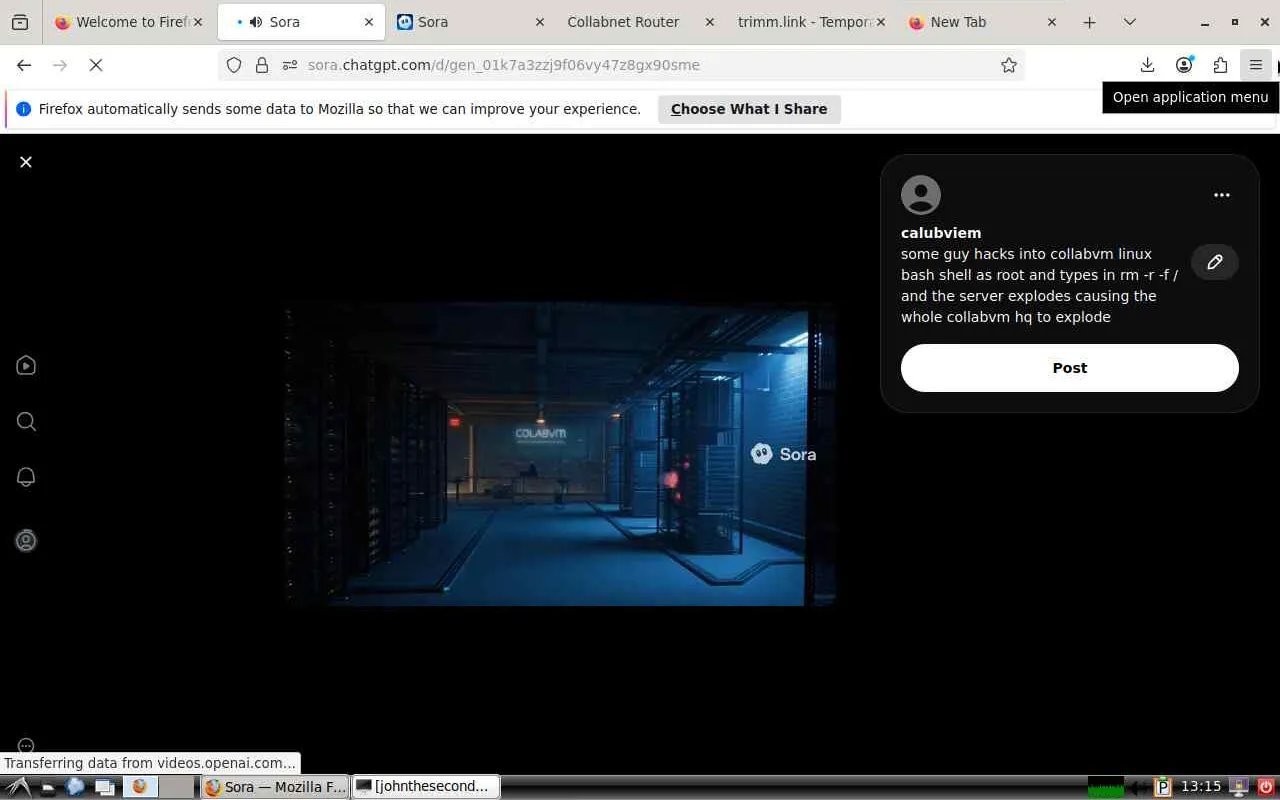Switch to the Sora Mozilla Firefox taskbar window
Viewport: 1280px width, 800px height.
pyautogui.click(x=276, y=787)
